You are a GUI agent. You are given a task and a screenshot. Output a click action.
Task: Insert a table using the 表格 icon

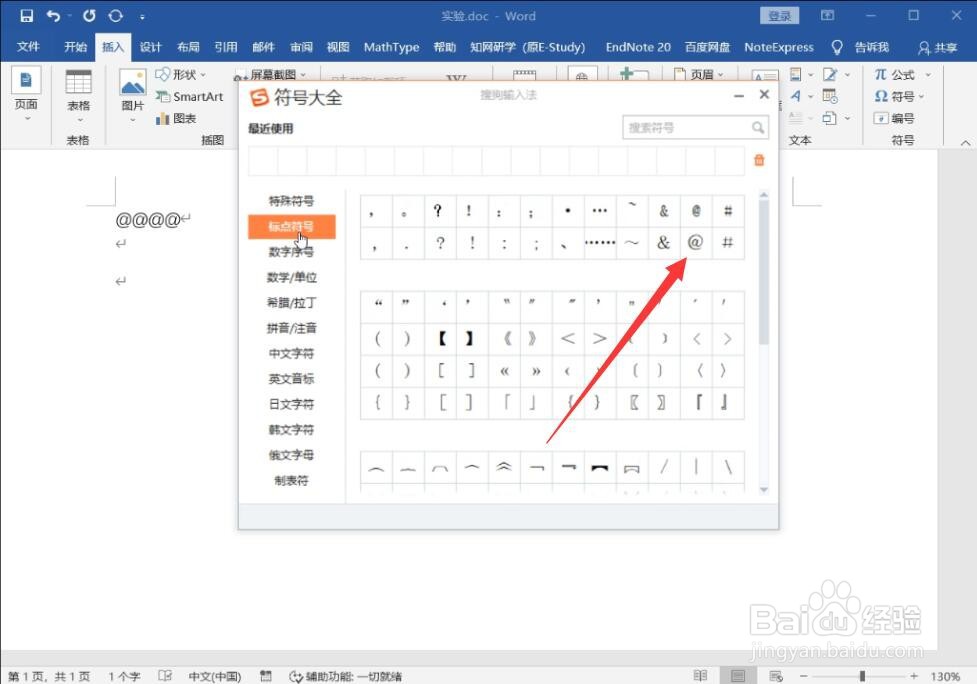click(x=79, y=82)
